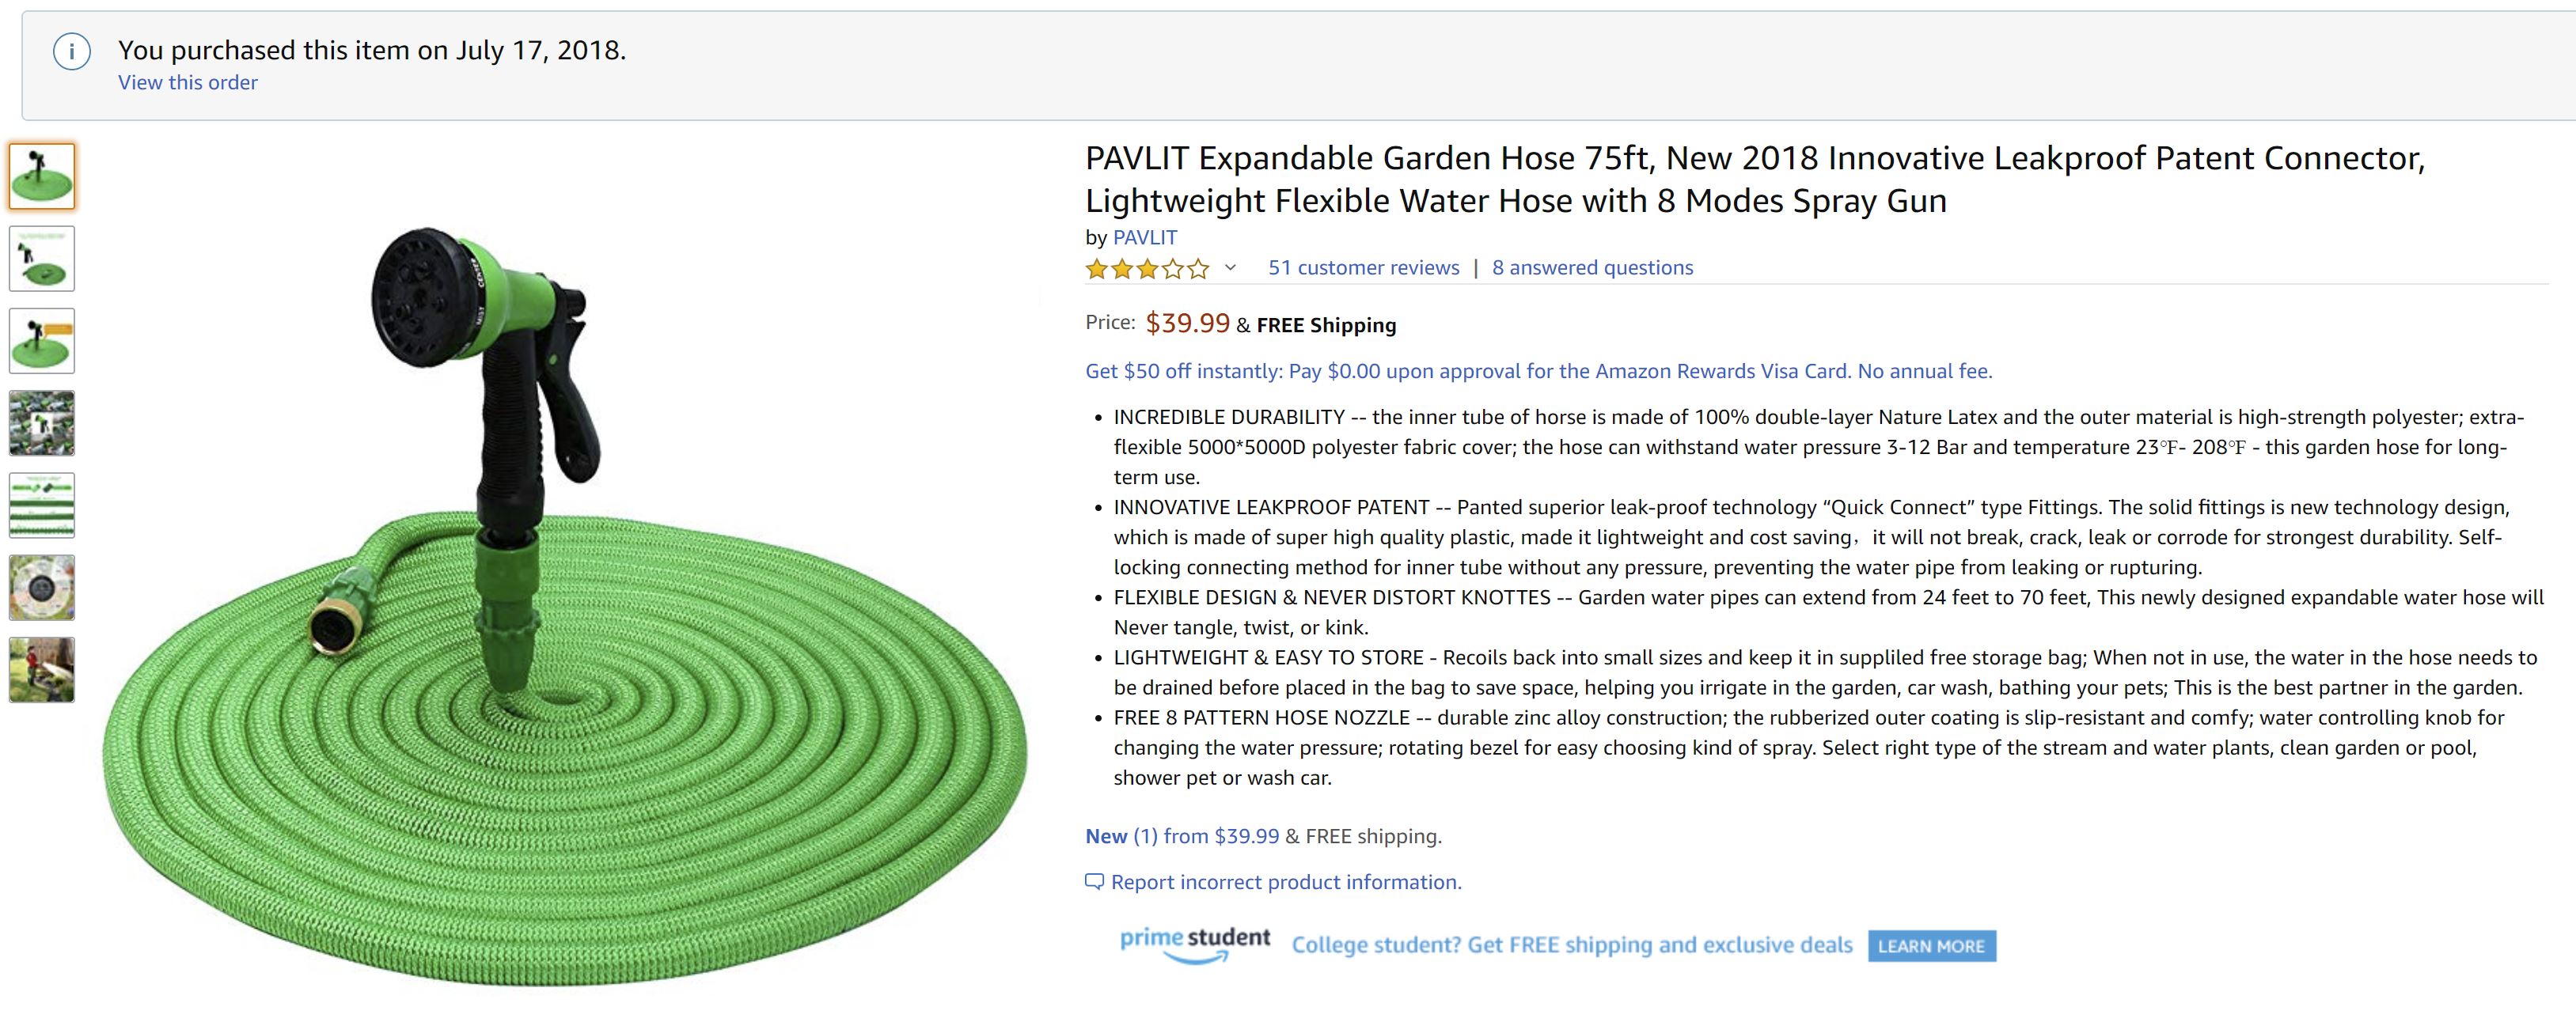The image size is (2576, 1022).
Task: Select the seventh thumbnail of person in garden
Action: (x=42, y=670)
